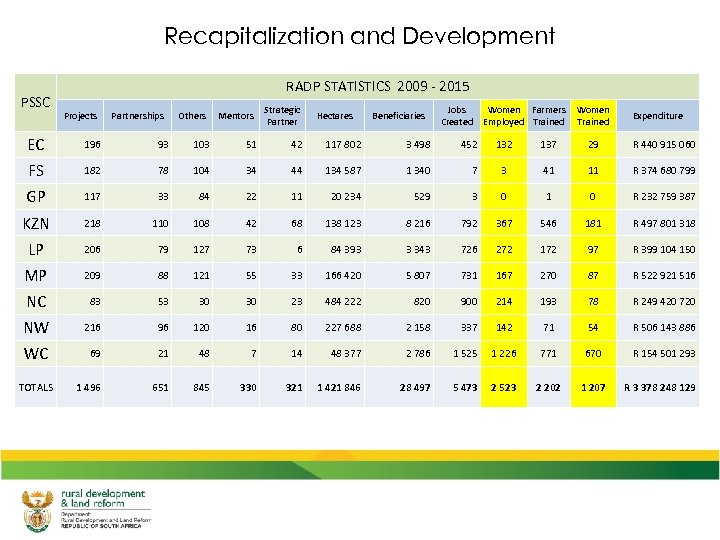The width and height of the screenshot is (720, 540).
Task: Click the TOTALS row label
Action: coord(36,388)
